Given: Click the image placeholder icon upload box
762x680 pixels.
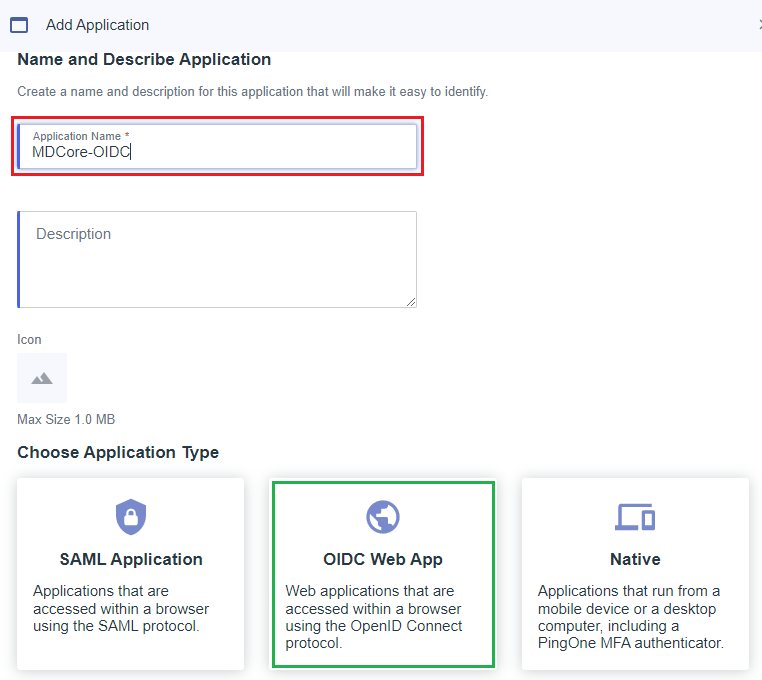Looking at the screenshot, I should [x=42, y=378].
